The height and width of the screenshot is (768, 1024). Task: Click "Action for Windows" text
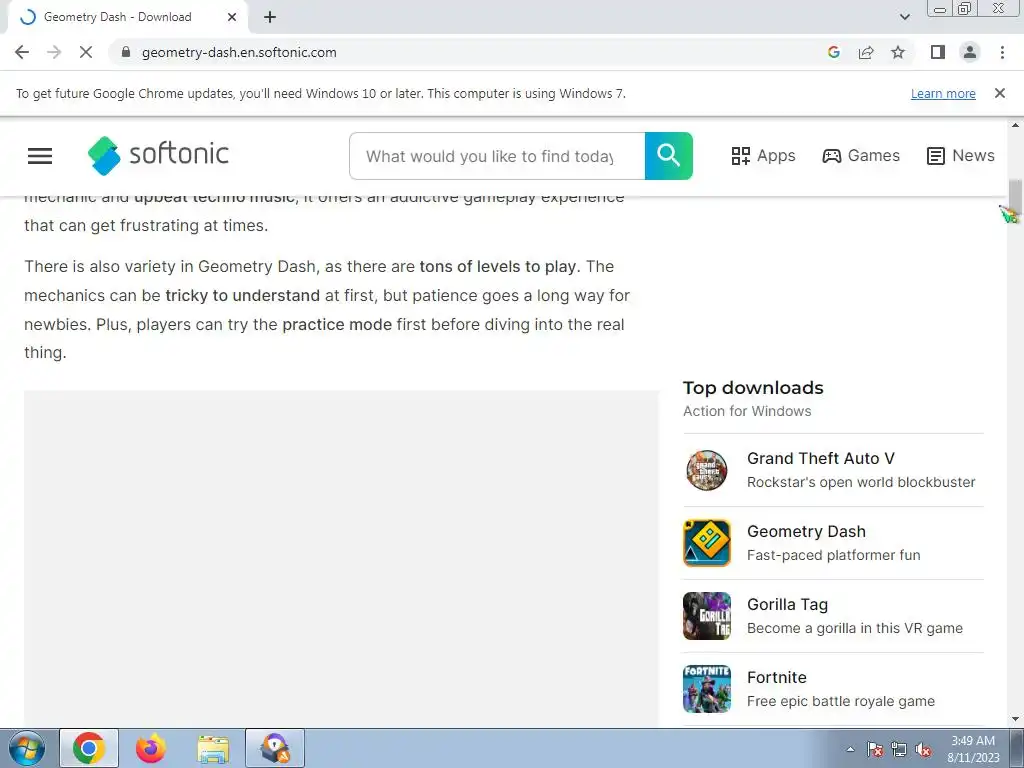pyautogui.click(x=747, y=411)
